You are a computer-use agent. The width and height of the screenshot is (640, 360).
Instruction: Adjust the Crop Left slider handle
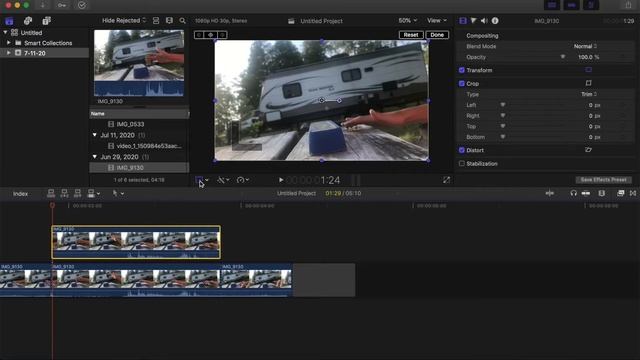503,105
